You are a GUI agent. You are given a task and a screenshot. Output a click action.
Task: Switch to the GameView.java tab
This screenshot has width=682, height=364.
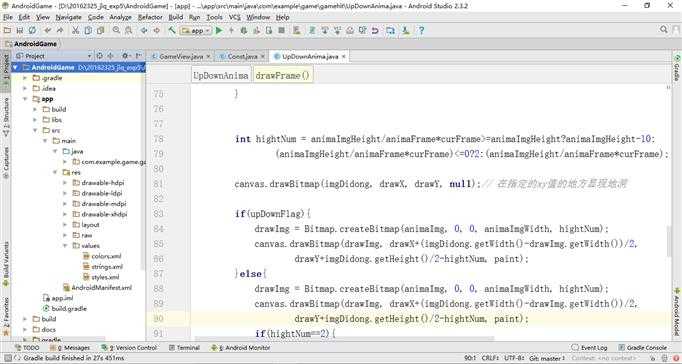(181, 57)
